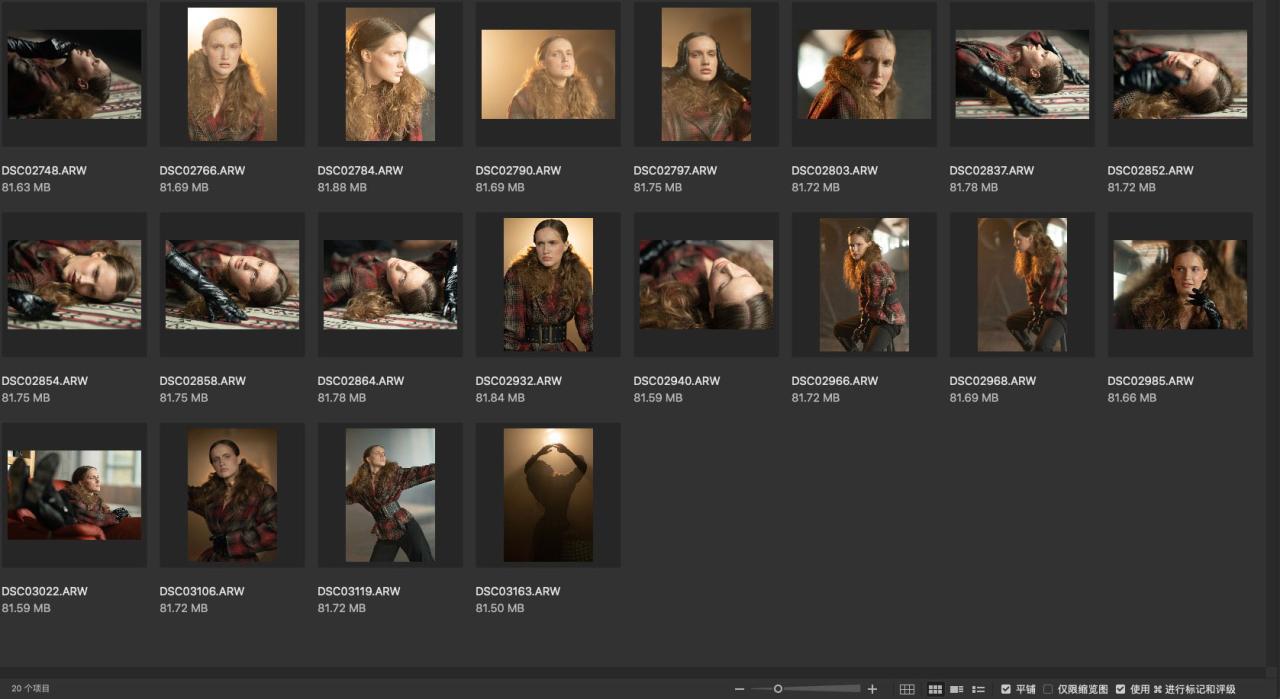Select the DSC03022.ARW red sofa thumbnail

[x=74, y=495]
